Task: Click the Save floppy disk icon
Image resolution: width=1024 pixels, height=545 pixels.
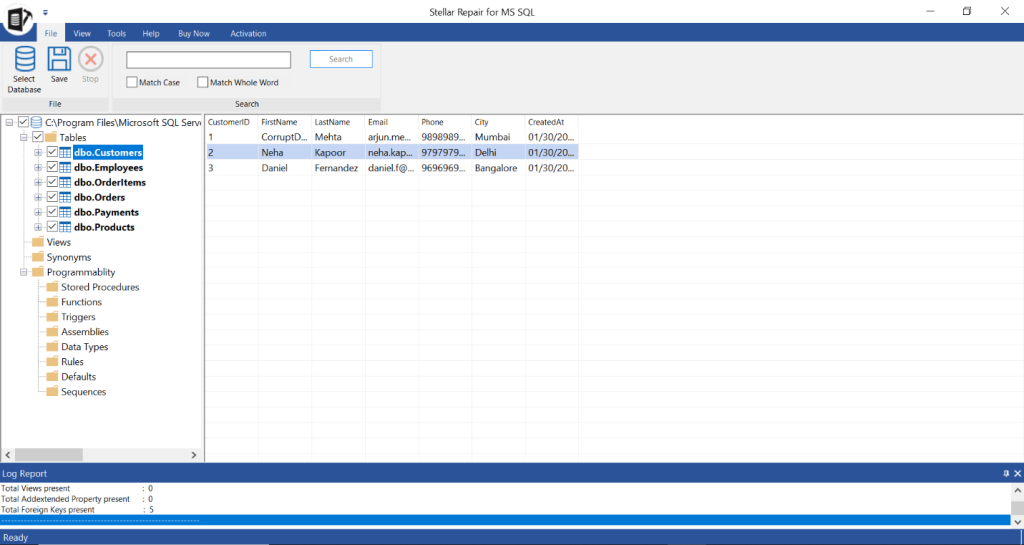Action: click(x=59, y=59)
